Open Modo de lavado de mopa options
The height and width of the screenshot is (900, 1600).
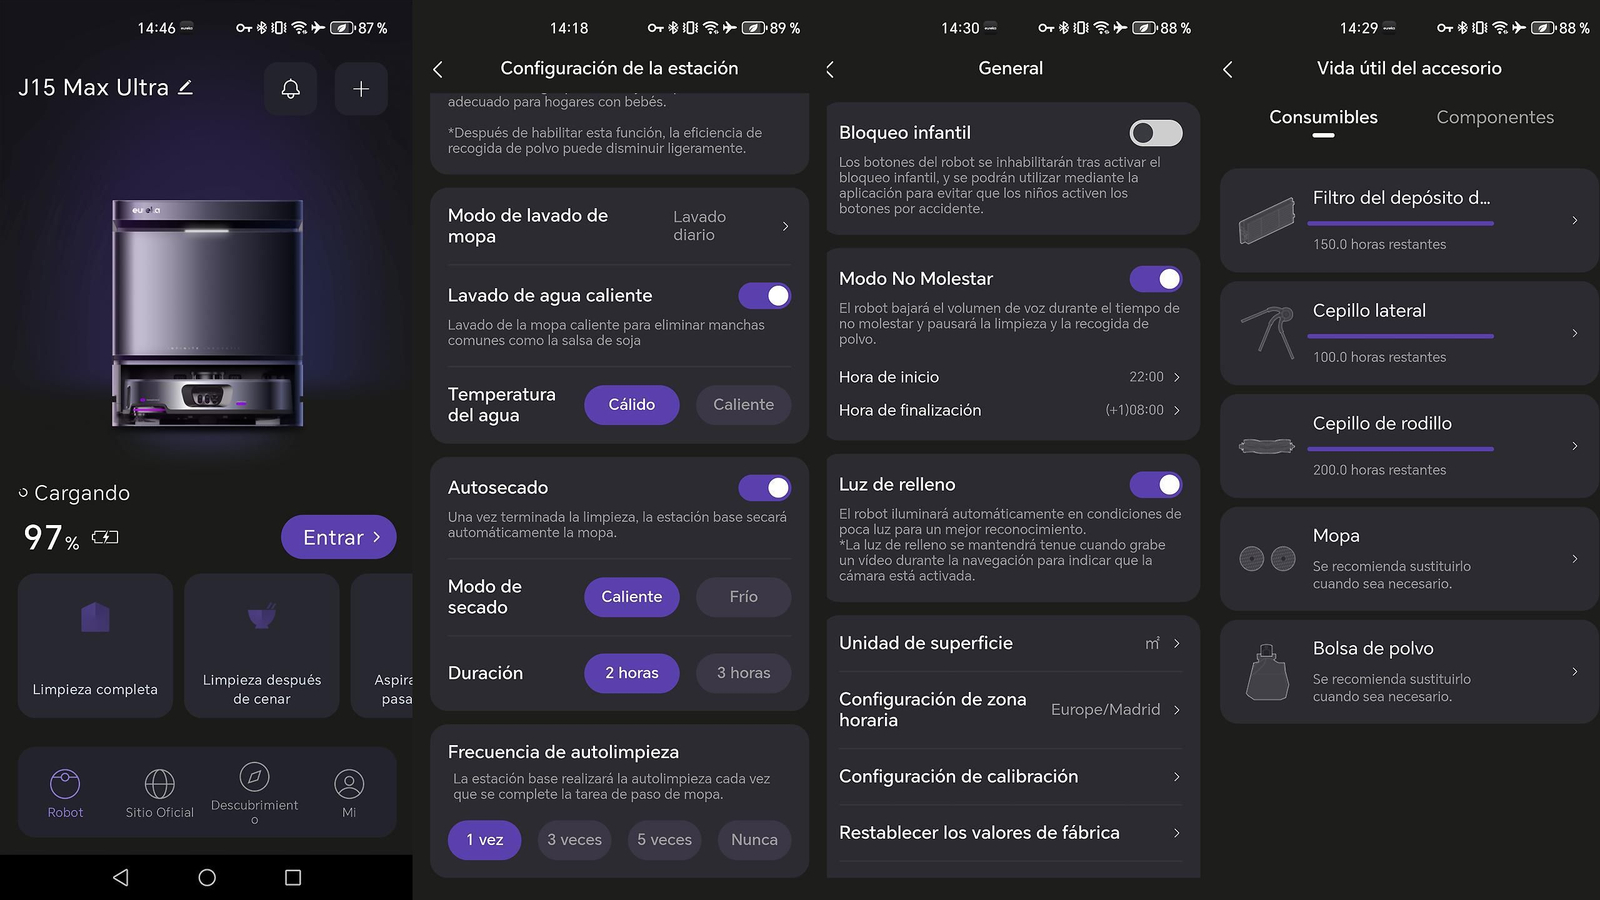click(619, 226)
